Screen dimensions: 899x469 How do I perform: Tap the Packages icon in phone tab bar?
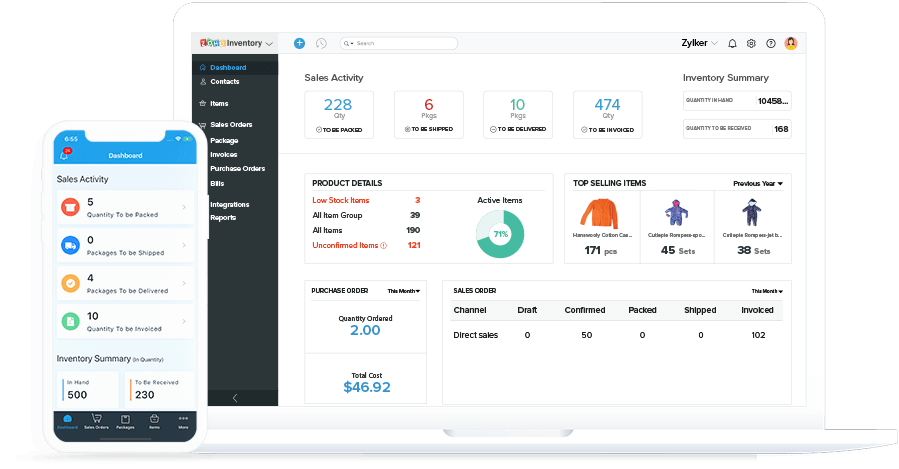pos(125,420)
